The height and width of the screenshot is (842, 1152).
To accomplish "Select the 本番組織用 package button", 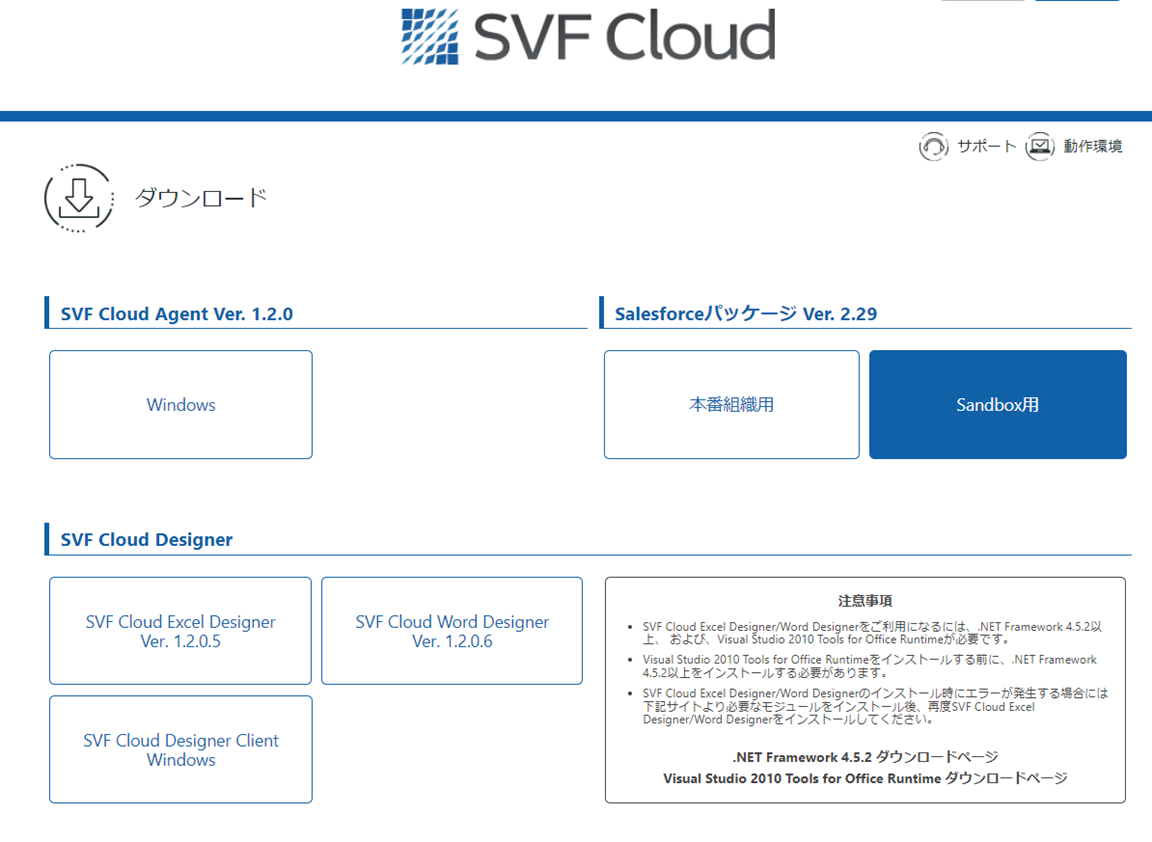I will point(732,405).
